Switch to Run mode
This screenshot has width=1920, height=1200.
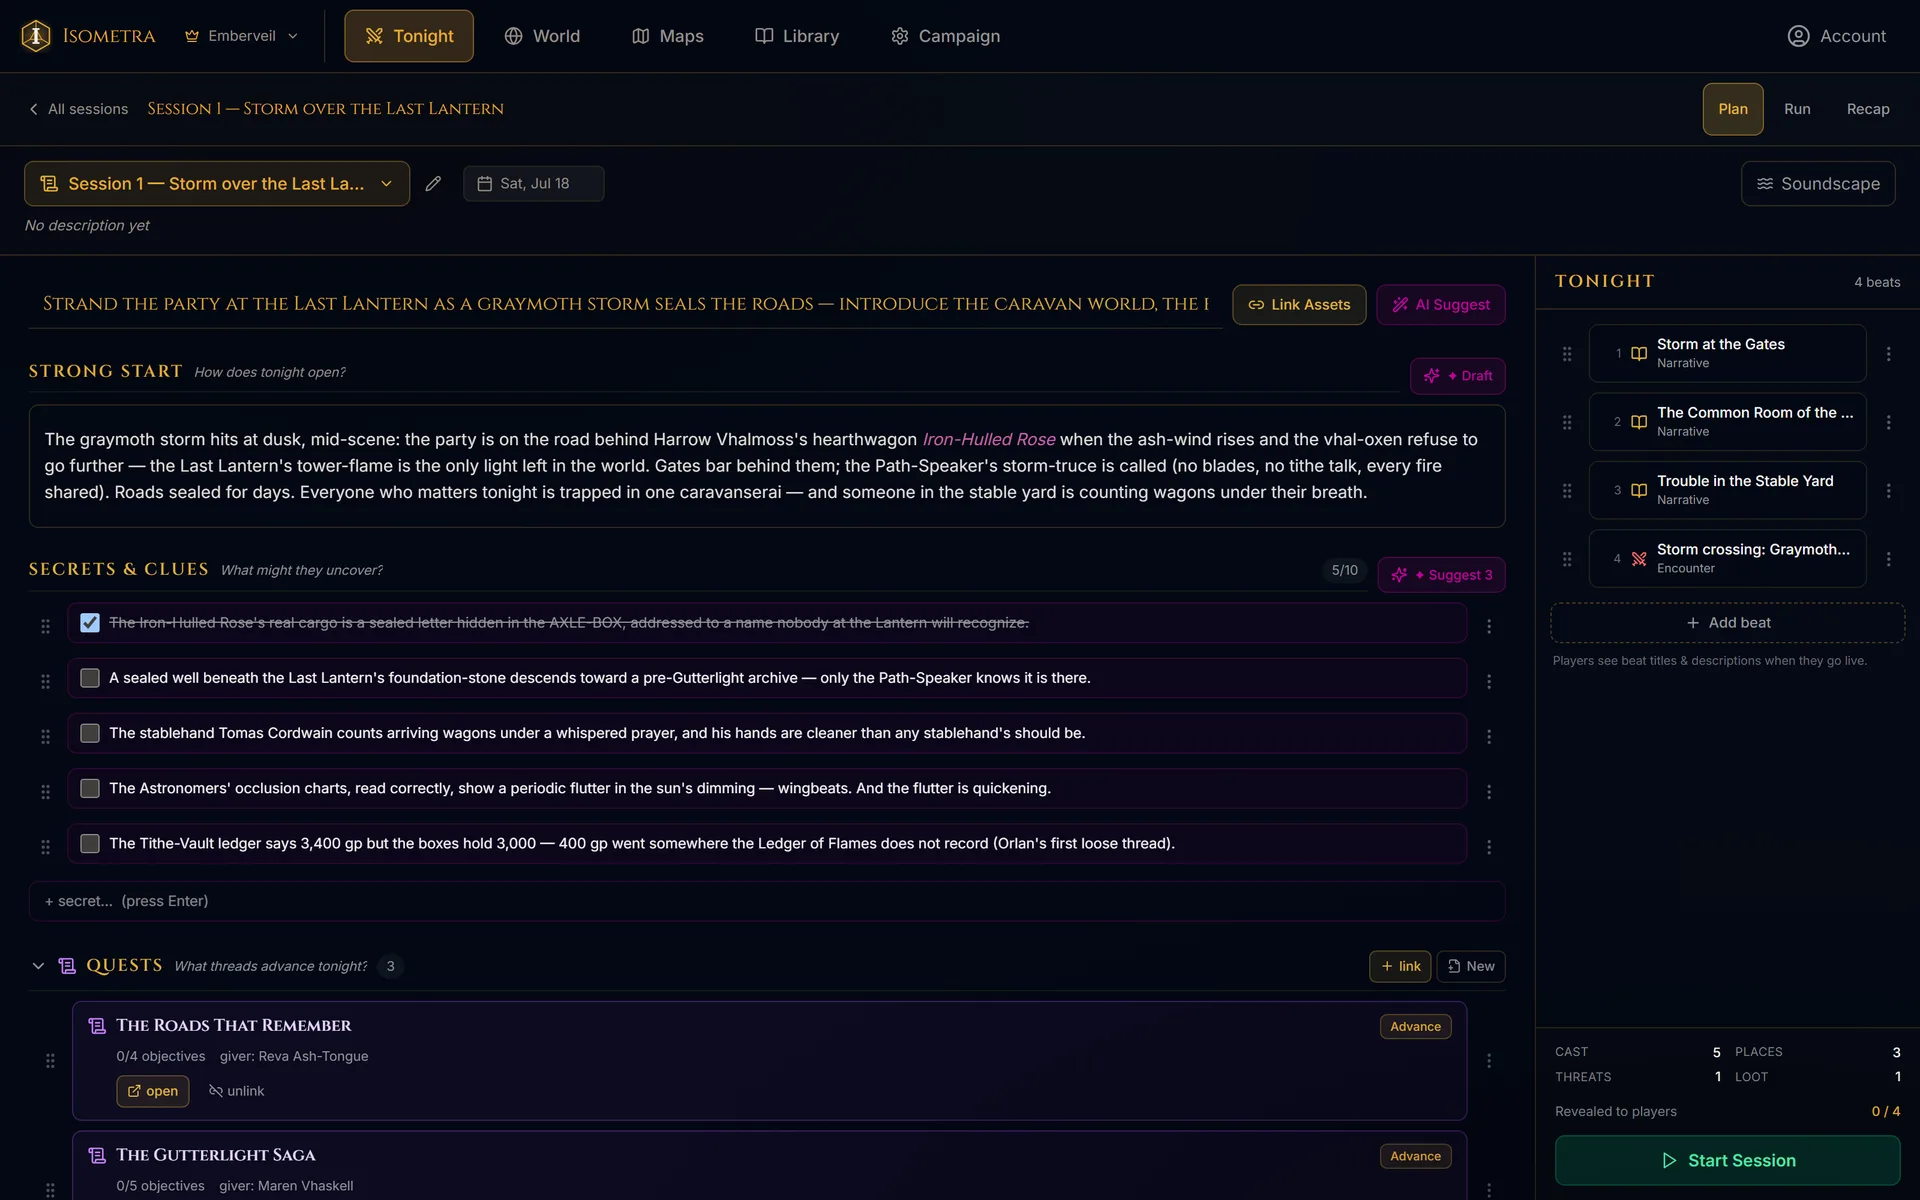click(1797, 109)
